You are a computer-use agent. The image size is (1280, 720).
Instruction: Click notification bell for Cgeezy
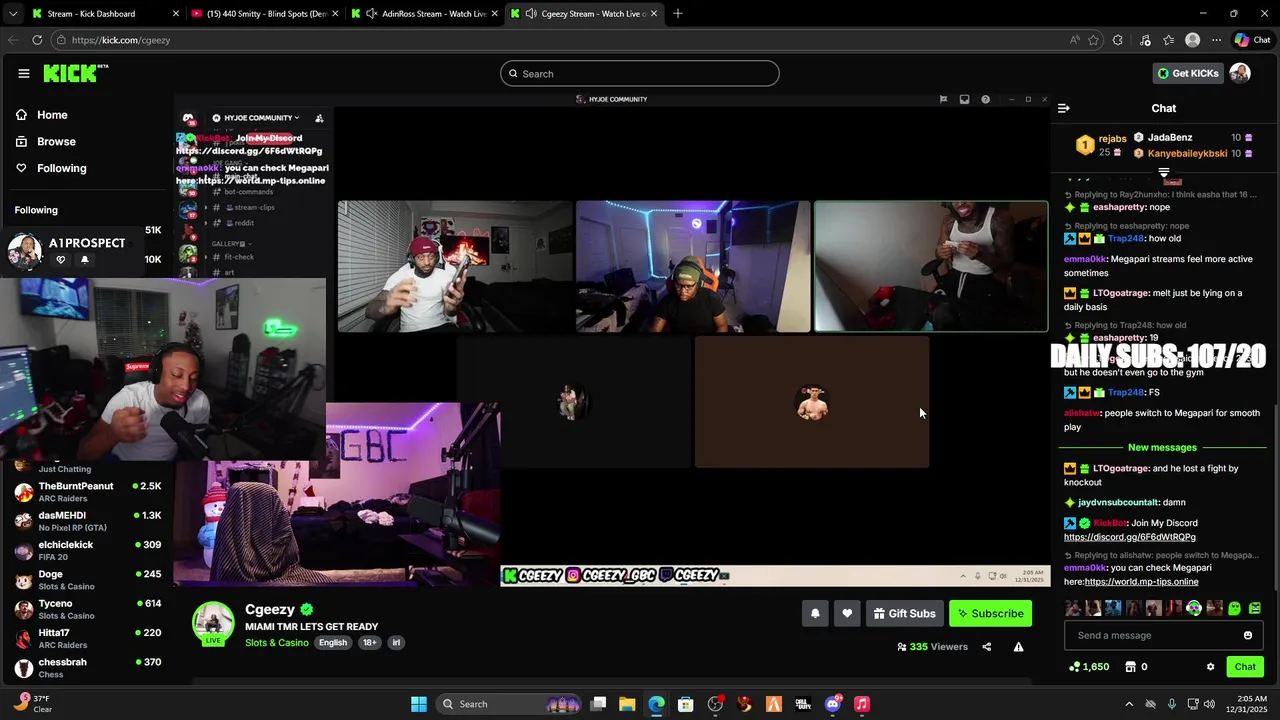coord(815,613)
